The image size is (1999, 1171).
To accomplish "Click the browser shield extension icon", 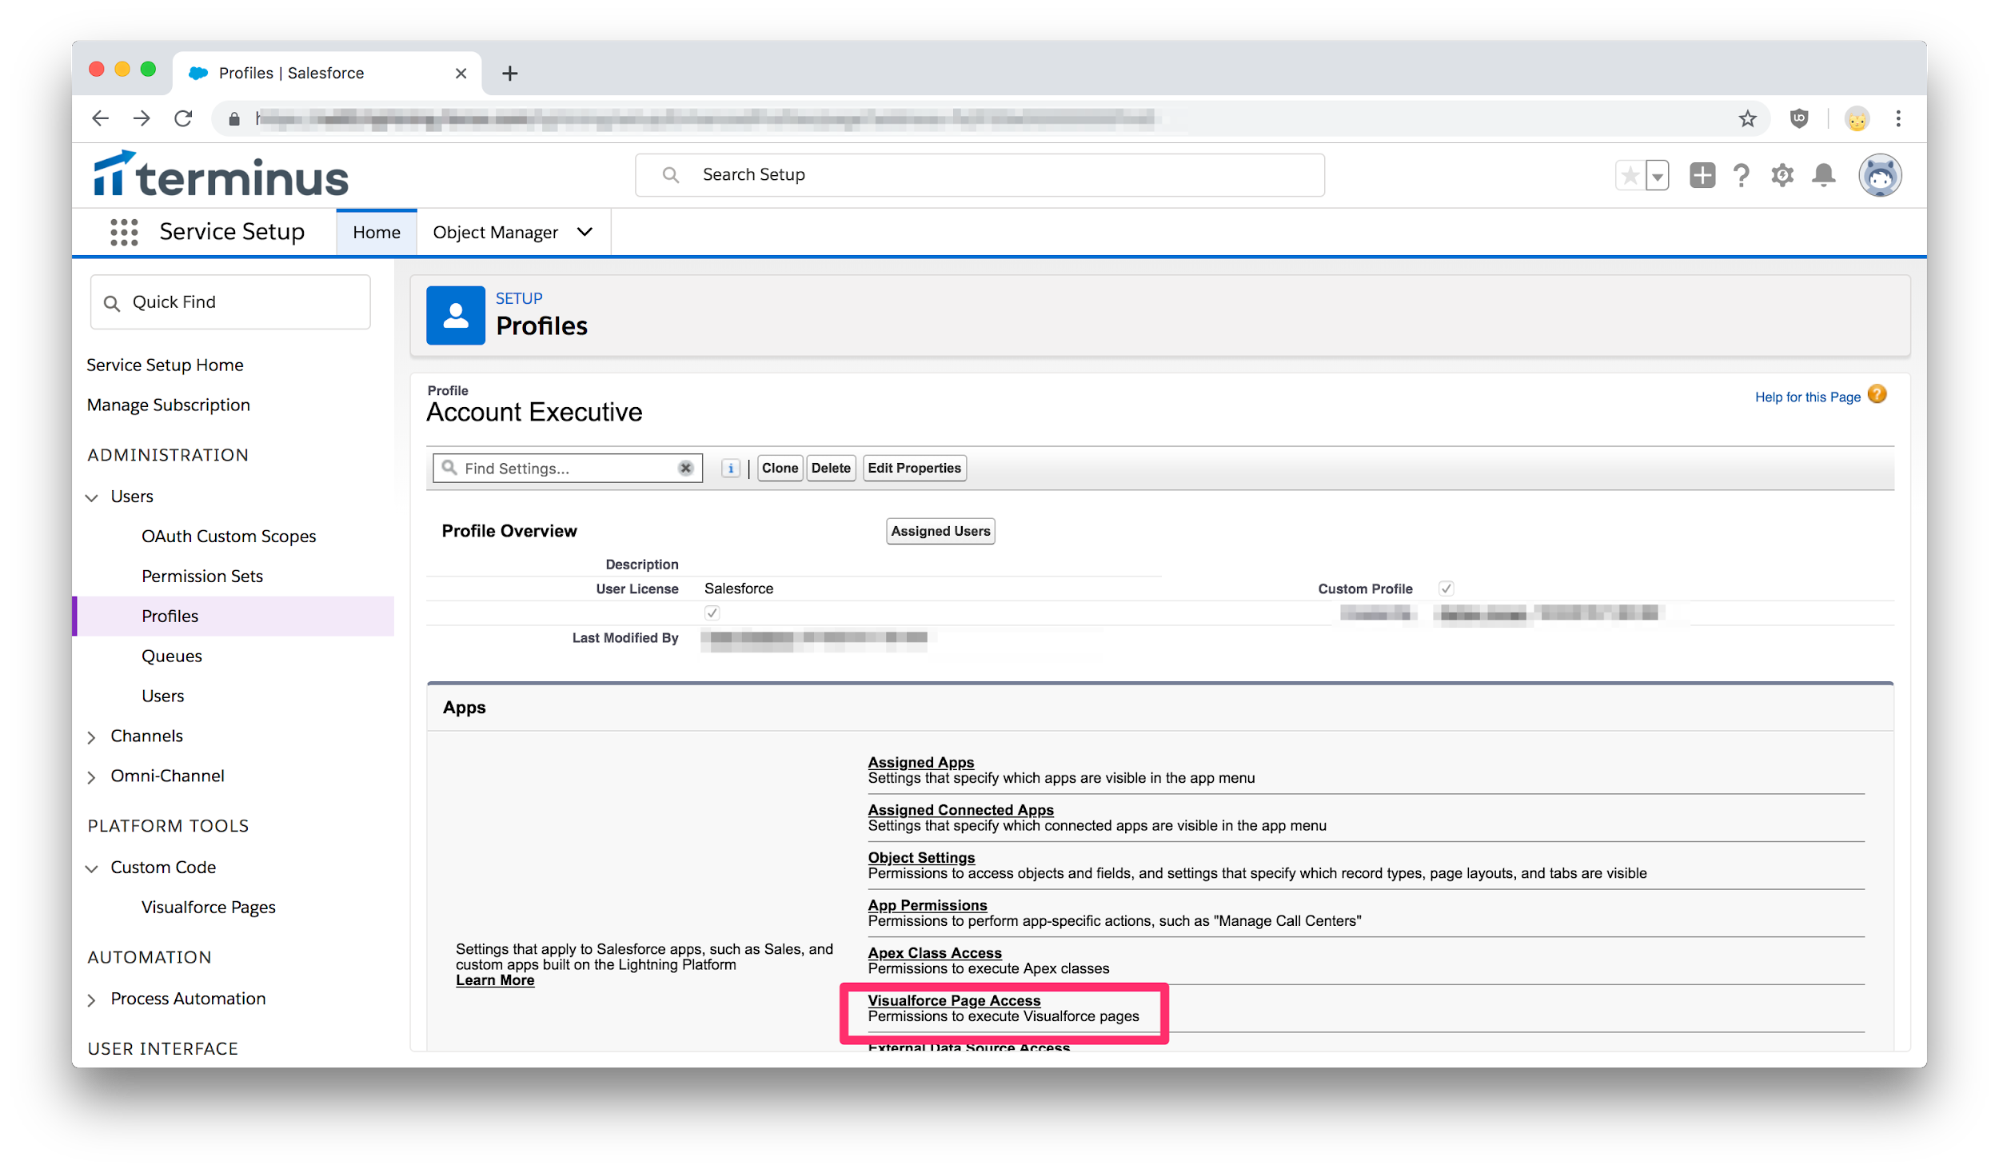I will coord(1799,119).
